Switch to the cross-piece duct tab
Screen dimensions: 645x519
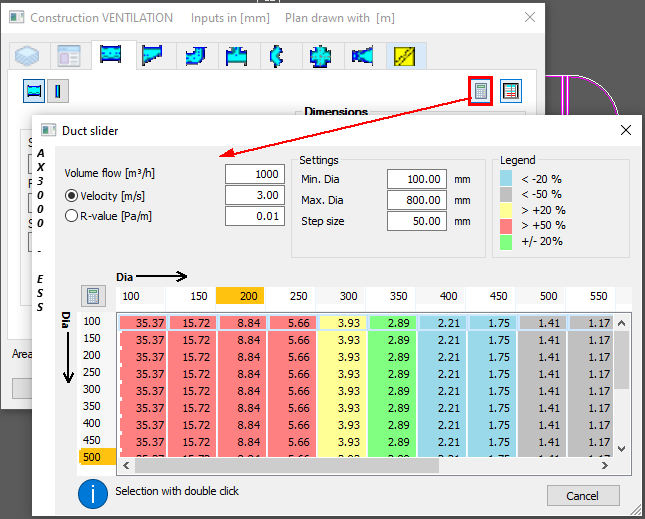(320, 56)
